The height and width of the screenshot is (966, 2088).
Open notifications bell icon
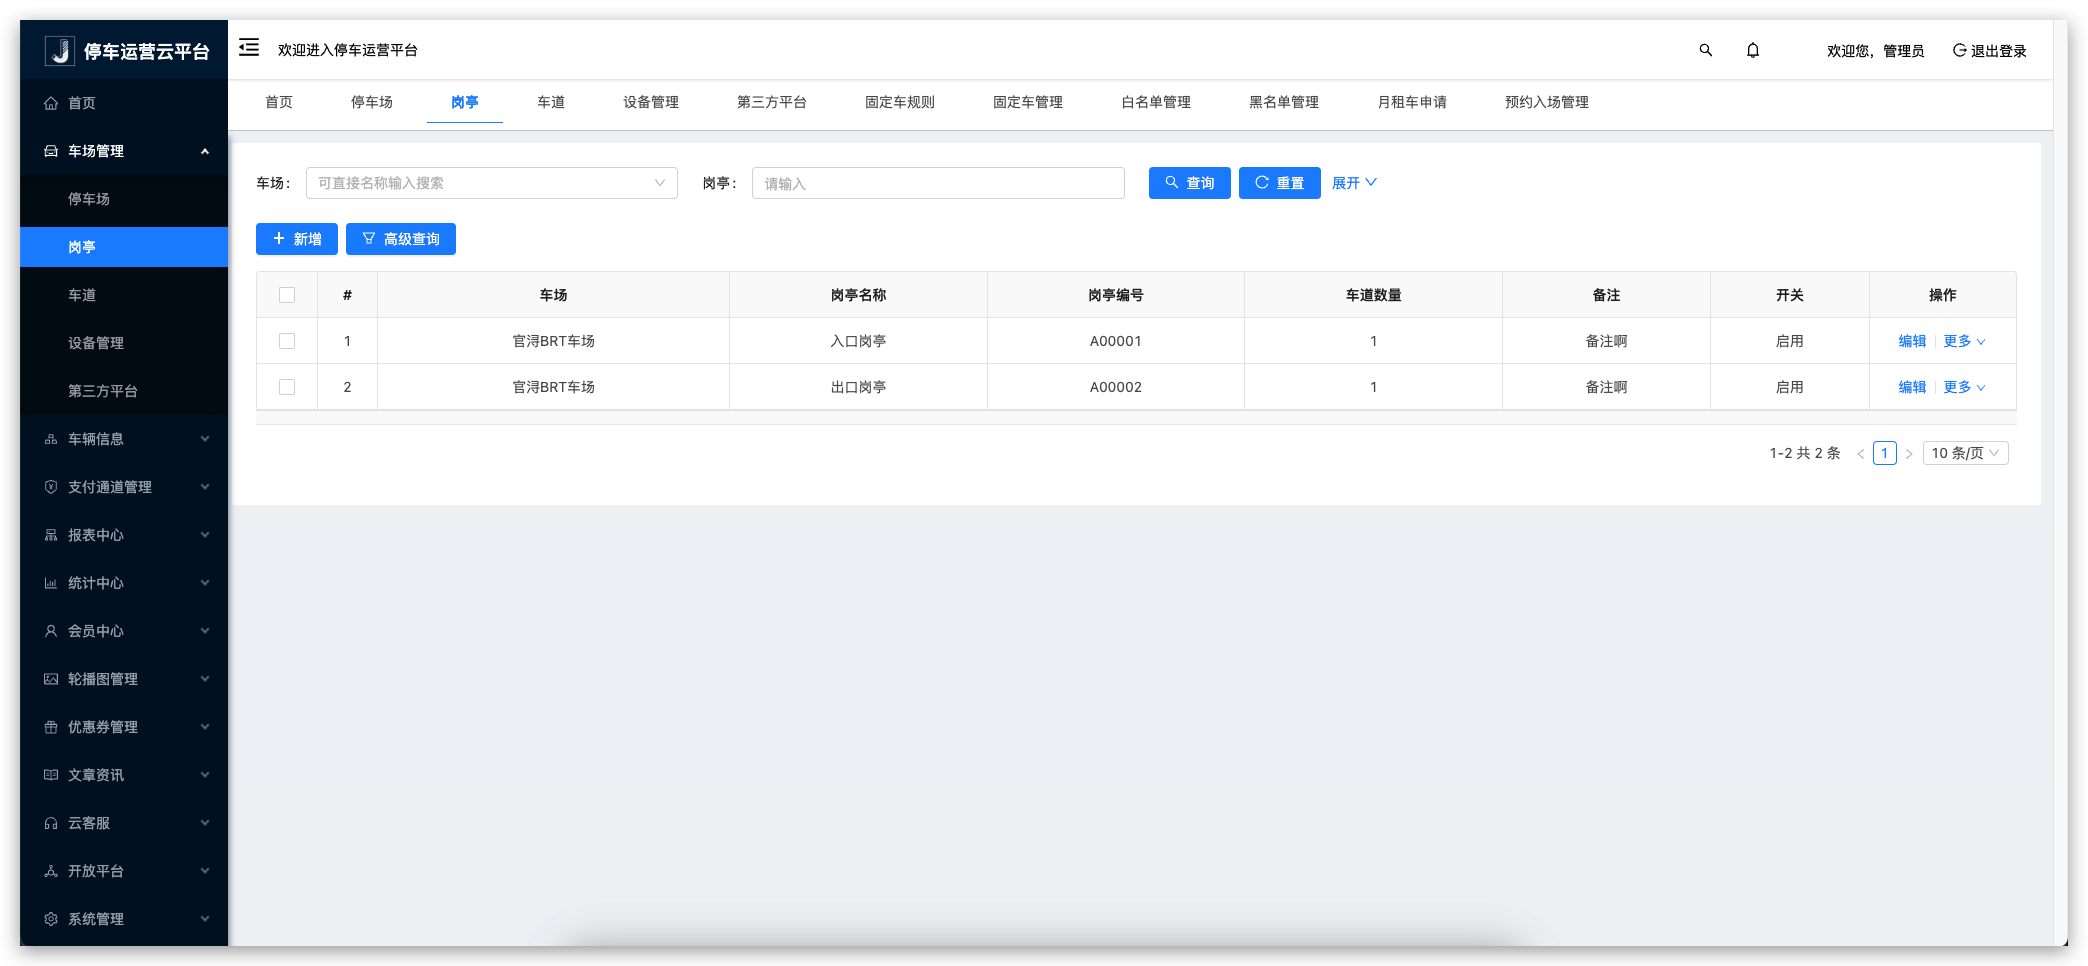point(1753,50)
